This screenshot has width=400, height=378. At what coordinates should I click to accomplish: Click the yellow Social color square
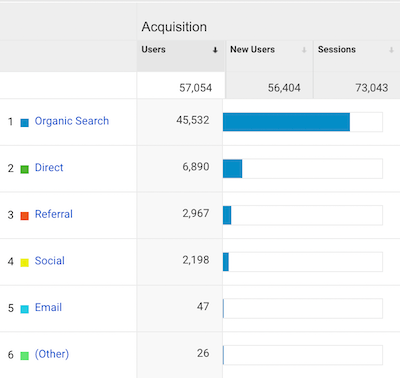coord(25,263)
